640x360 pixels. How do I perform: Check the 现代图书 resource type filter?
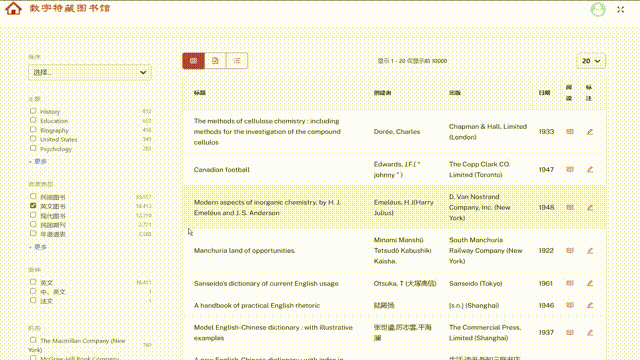point(33,215)
